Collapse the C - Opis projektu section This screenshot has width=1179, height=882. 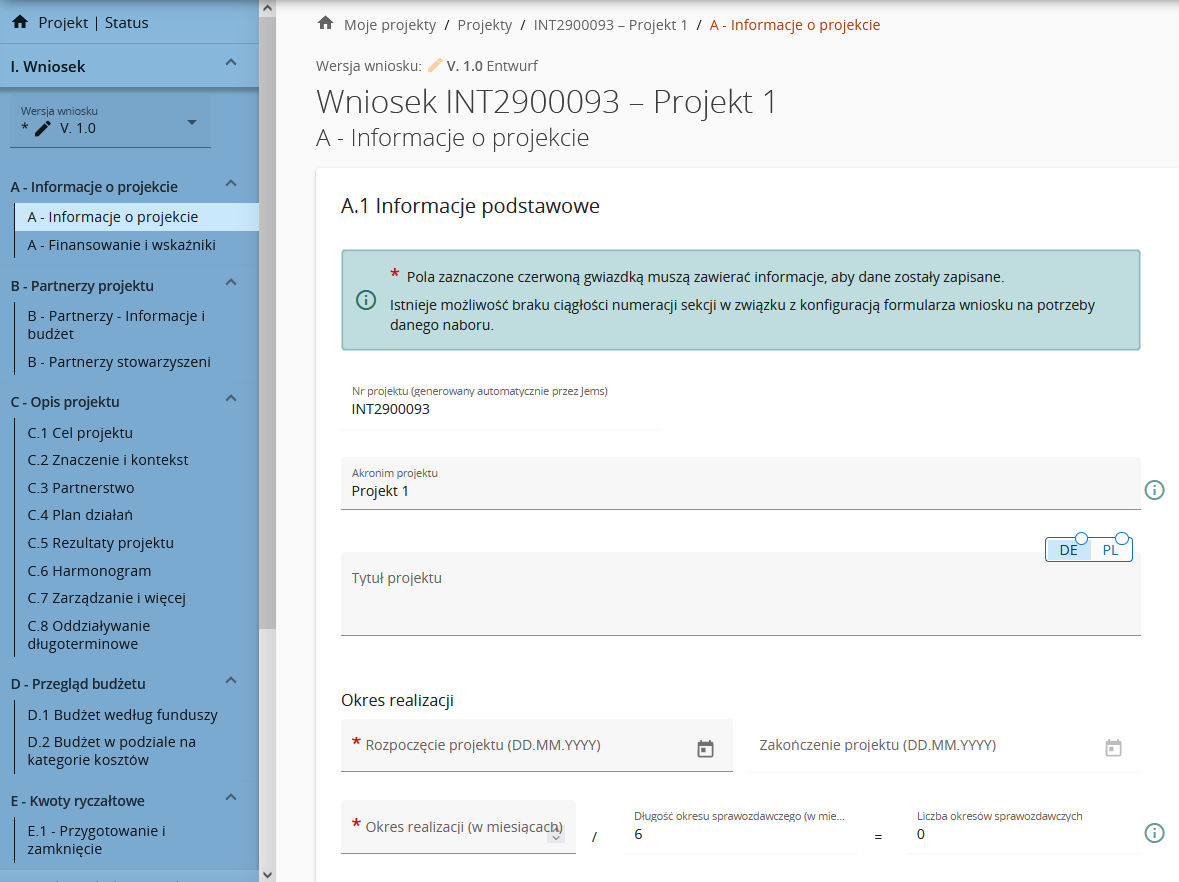click(231, 399)
